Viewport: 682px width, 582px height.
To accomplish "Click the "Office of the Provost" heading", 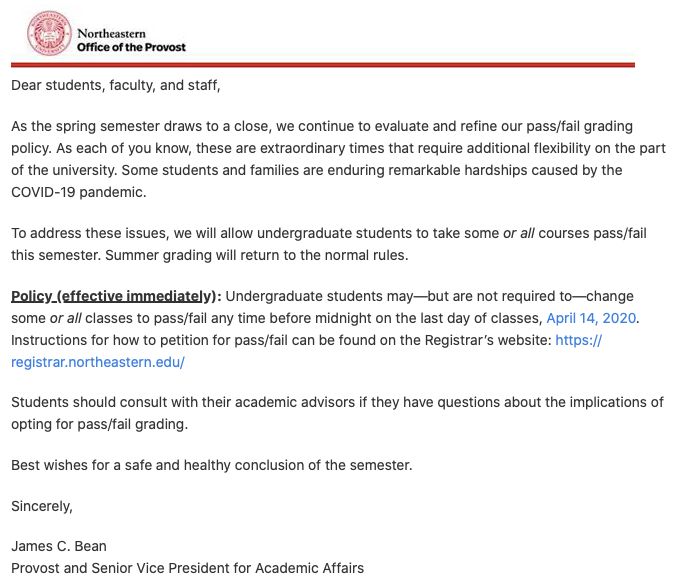I will point(131,47).
